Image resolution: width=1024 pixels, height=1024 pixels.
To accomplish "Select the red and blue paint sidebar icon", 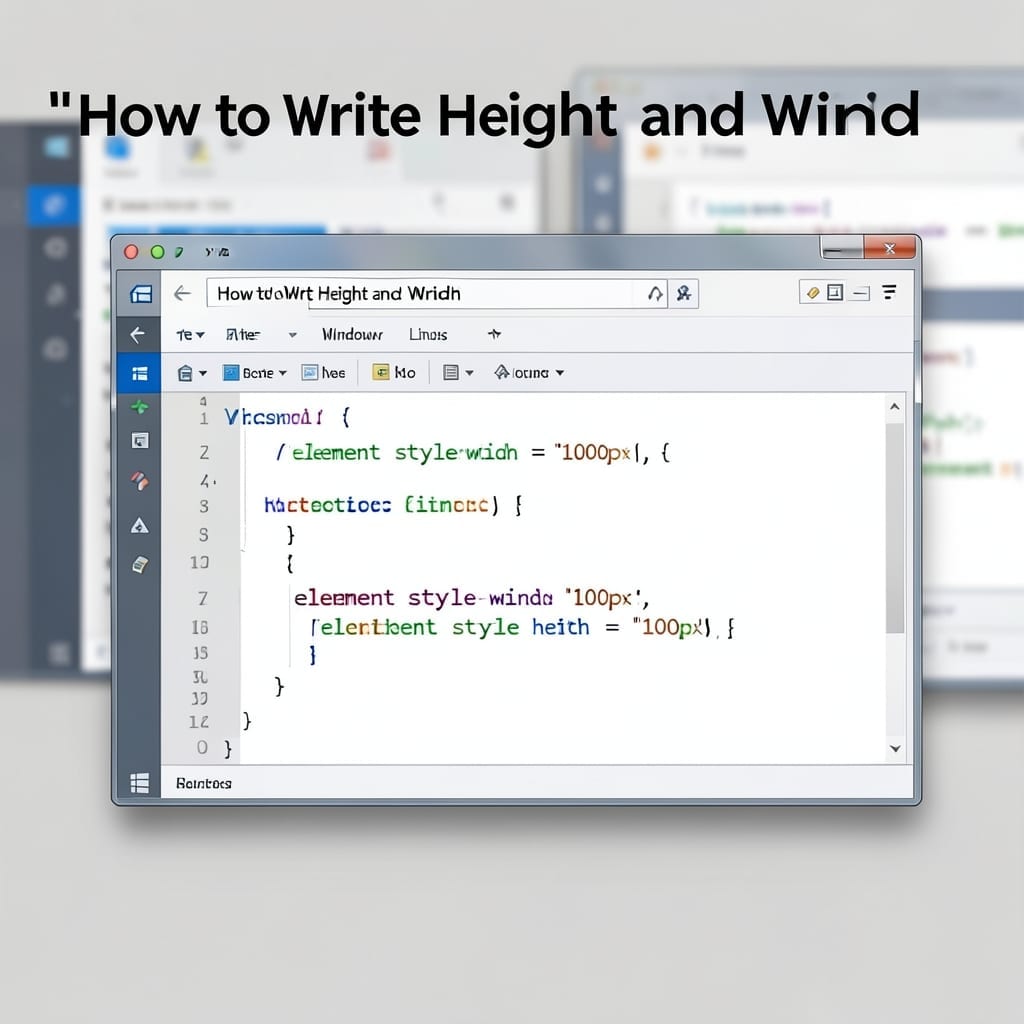I will pos(139,481).
